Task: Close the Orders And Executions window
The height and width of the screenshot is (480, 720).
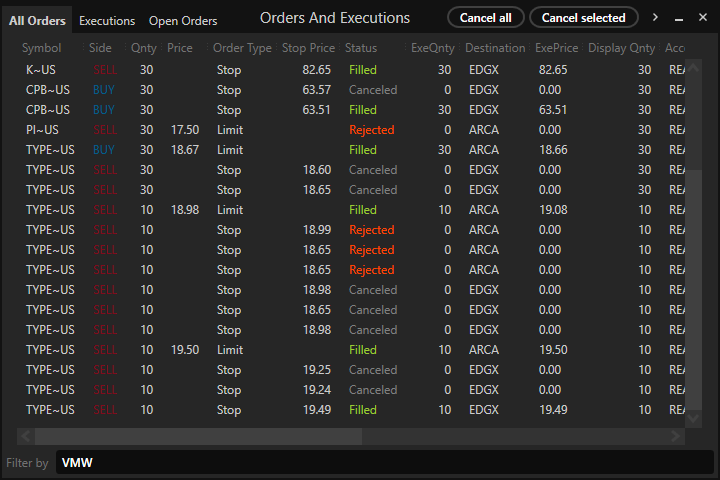Action: (703, 17)
